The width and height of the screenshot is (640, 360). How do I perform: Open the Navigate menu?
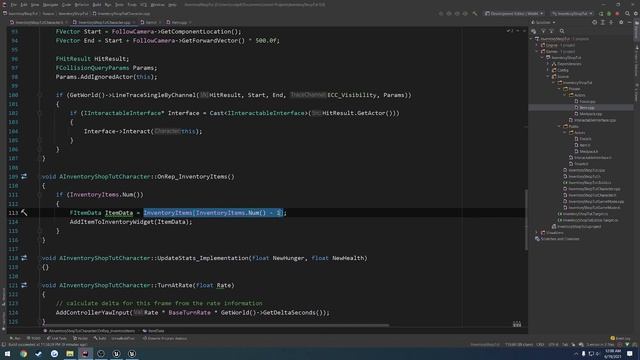51,4
